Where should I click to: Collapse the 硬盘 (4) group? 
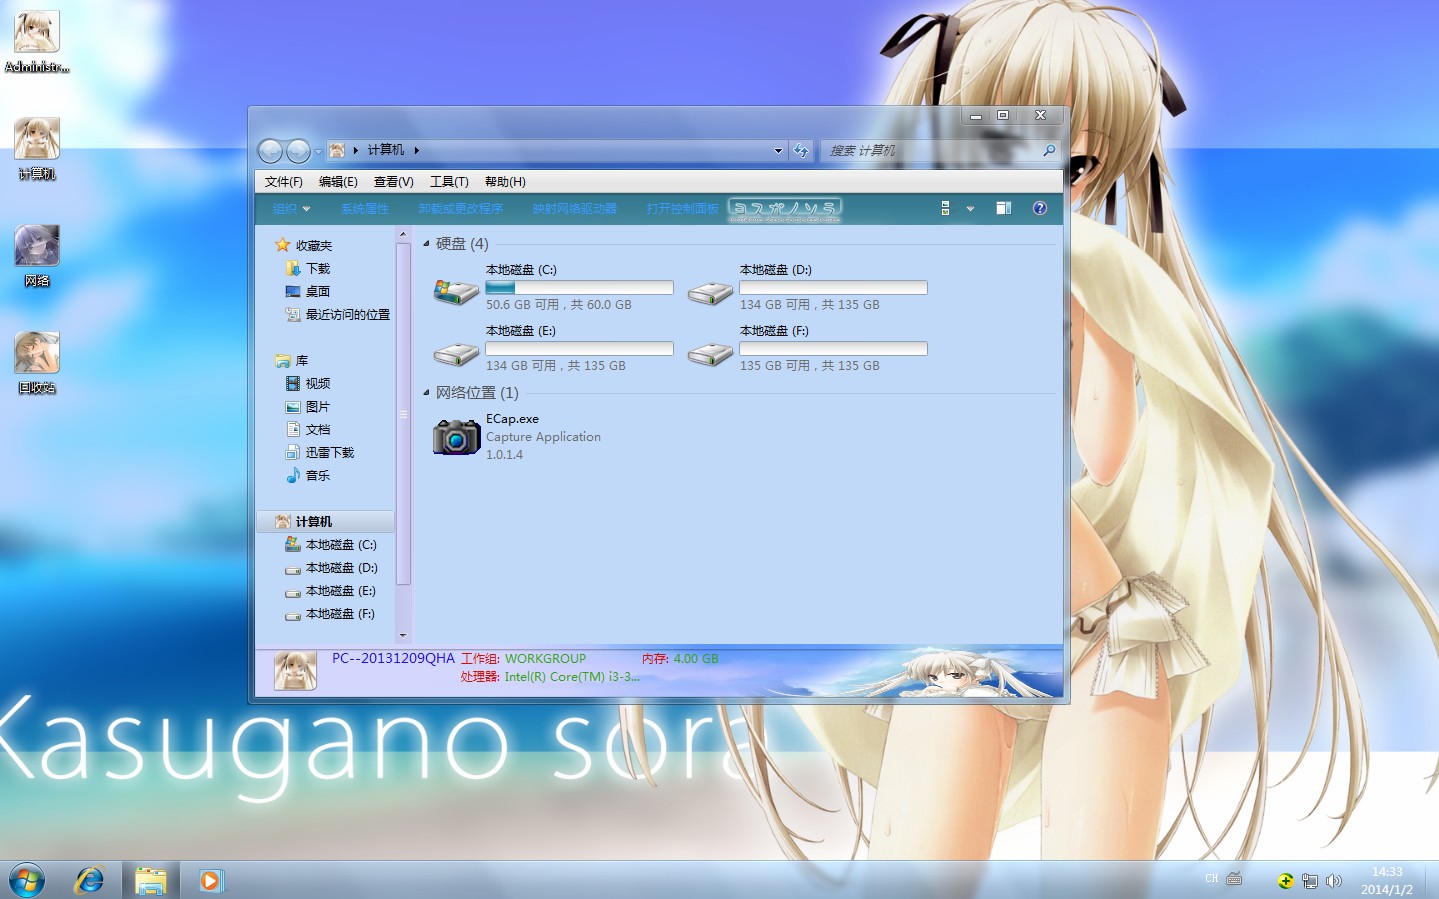(x=427, y=244)
